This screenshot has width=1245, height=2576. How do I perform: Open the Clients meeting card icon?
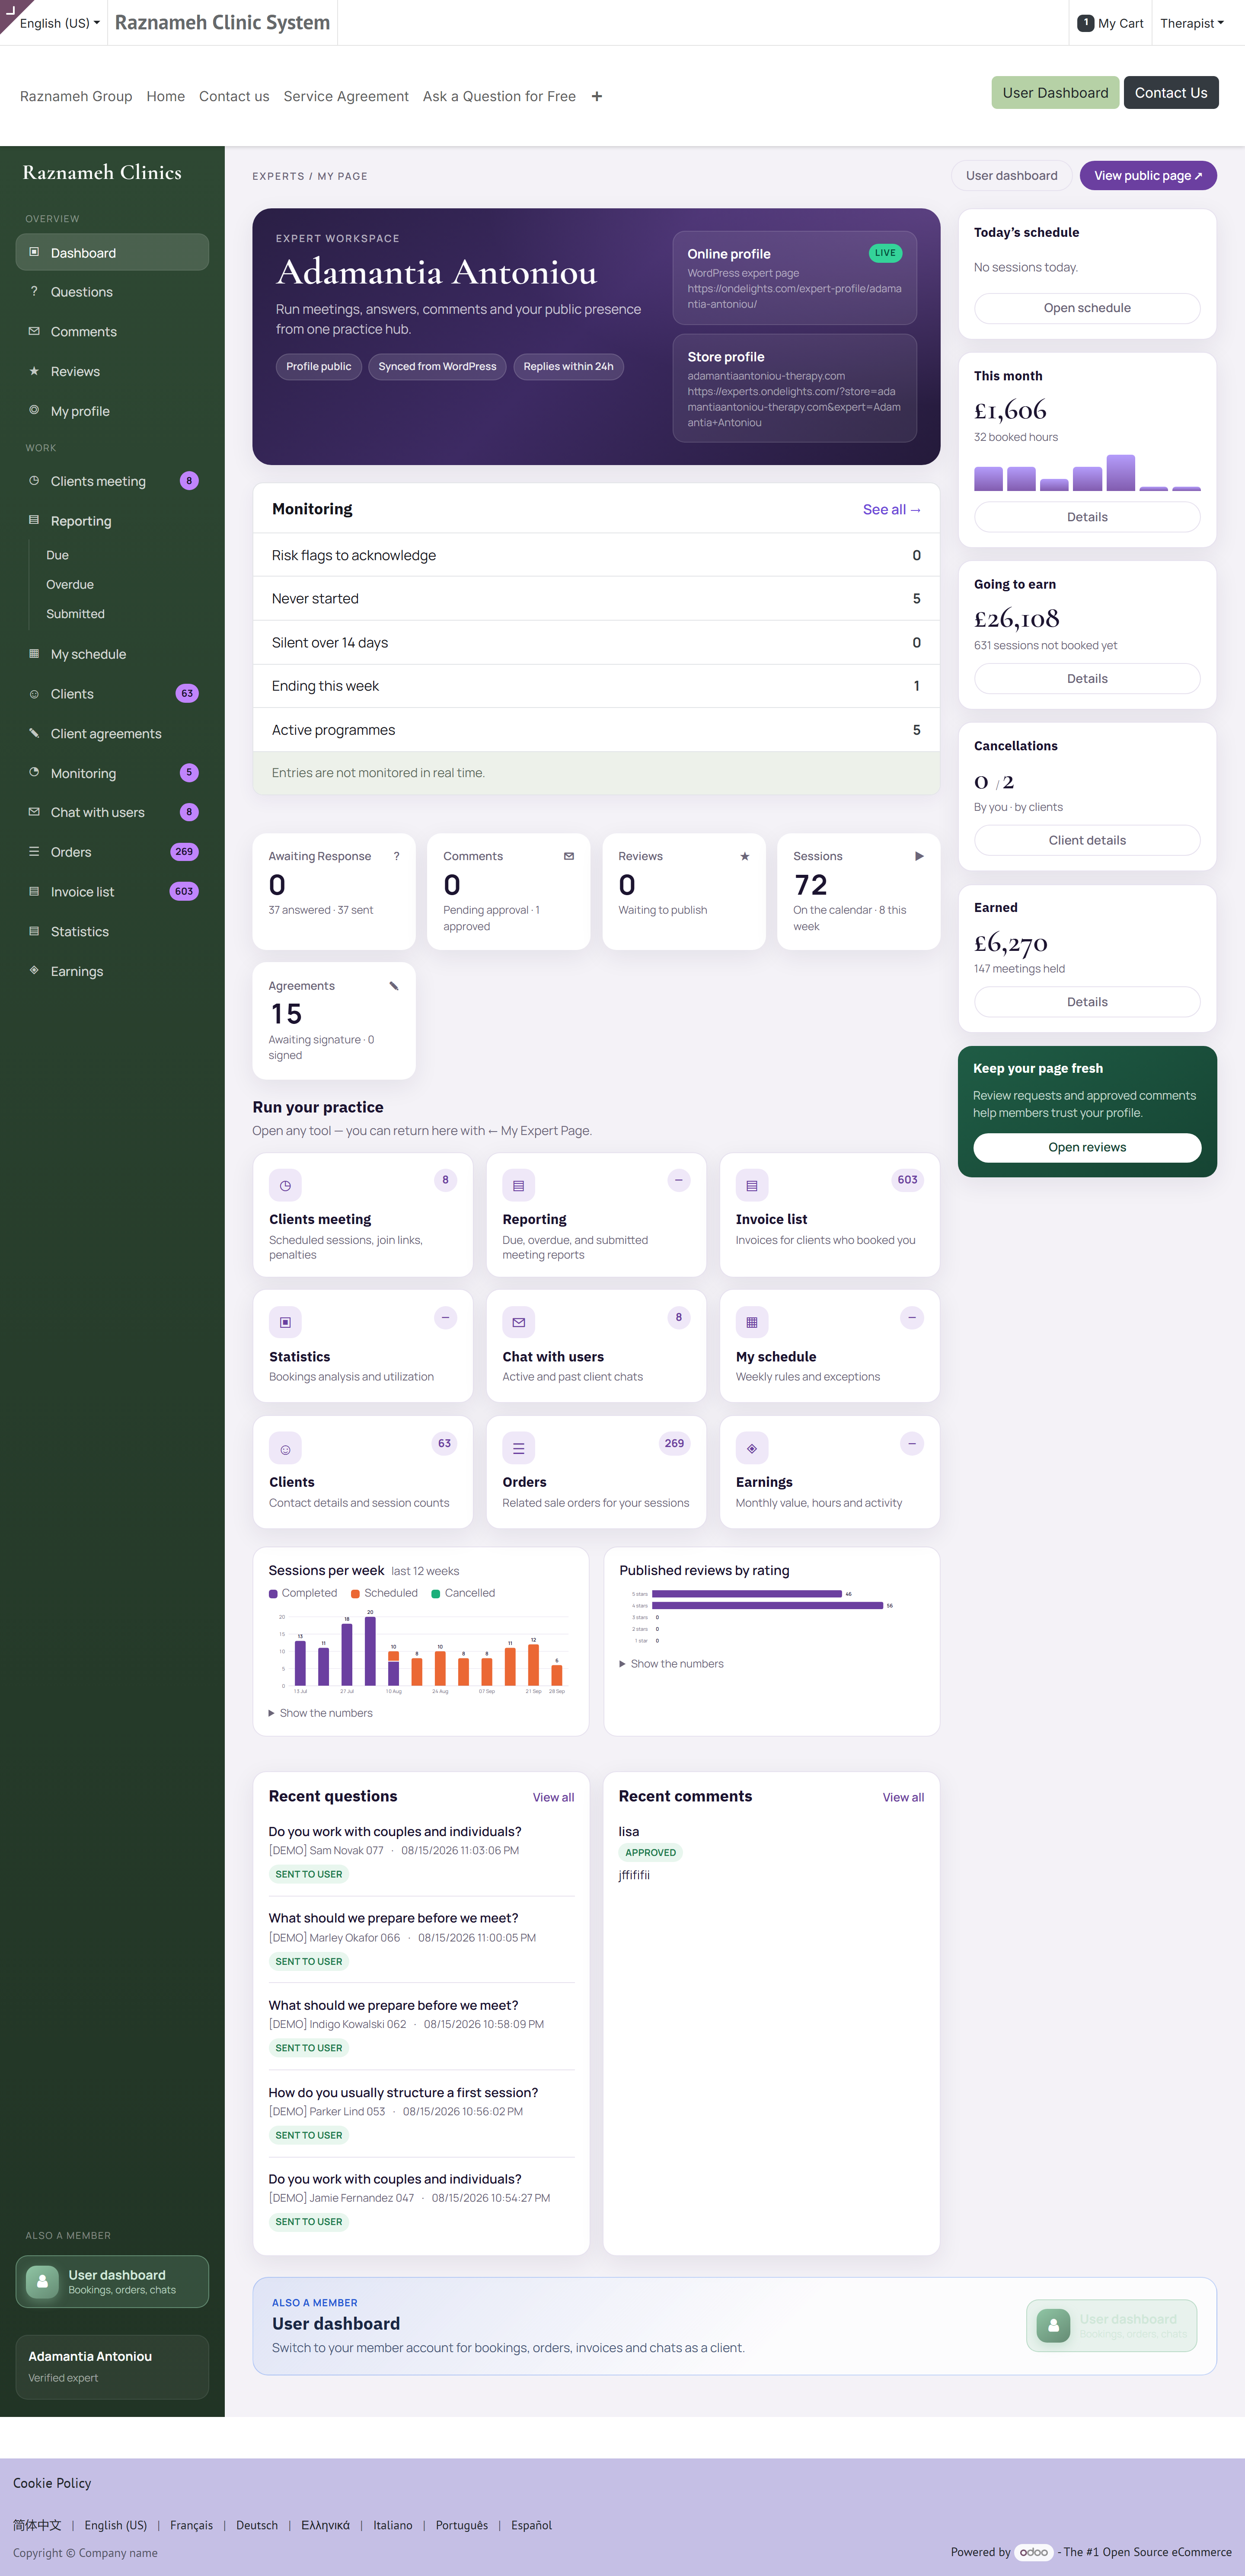tap(285, 1185)
